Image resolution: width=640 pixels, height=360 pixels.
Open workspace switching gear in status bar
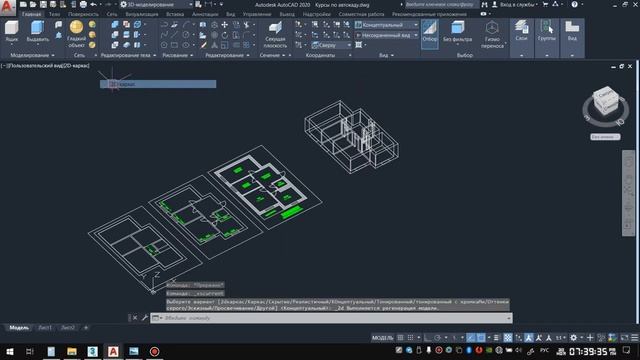573,338
